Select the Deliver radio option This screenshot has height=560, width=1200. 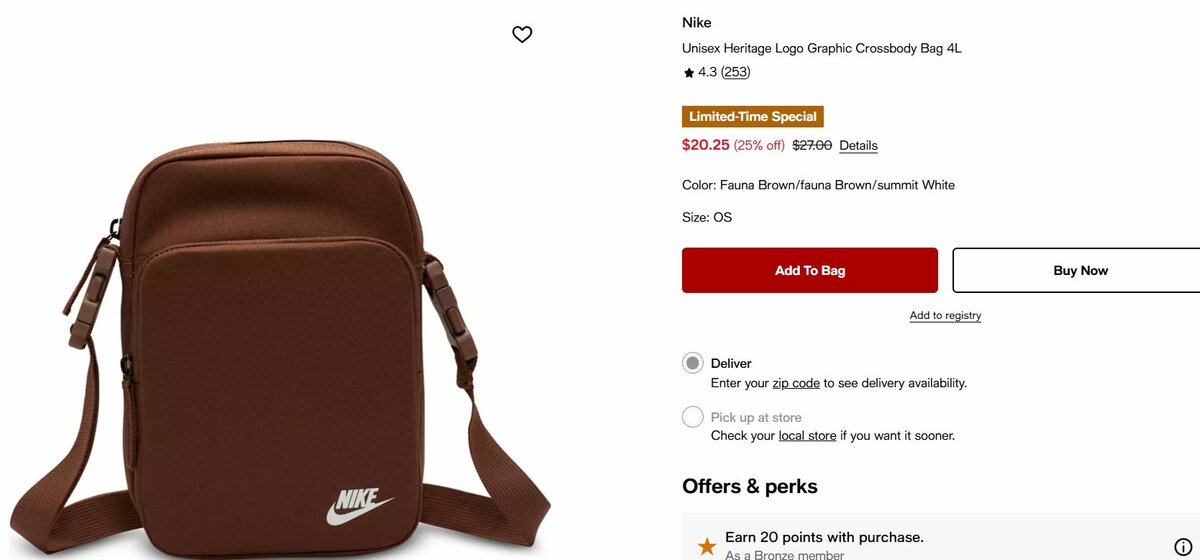(x=693, y=363)
